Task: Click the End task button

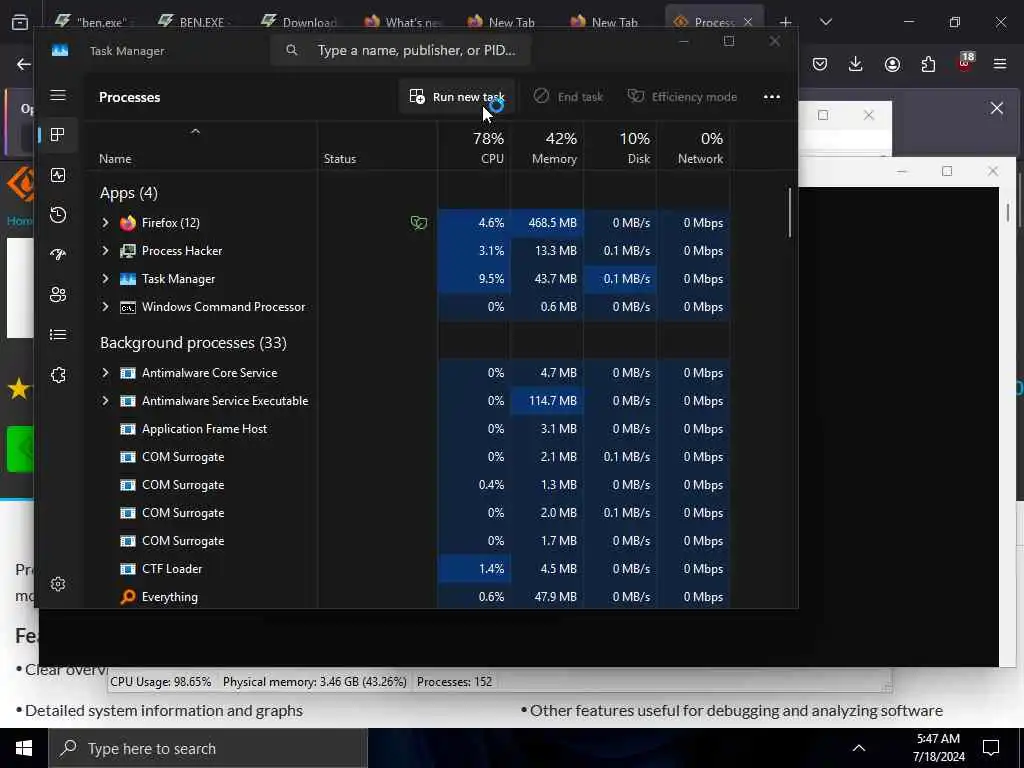Action: (x=568, y=97)
